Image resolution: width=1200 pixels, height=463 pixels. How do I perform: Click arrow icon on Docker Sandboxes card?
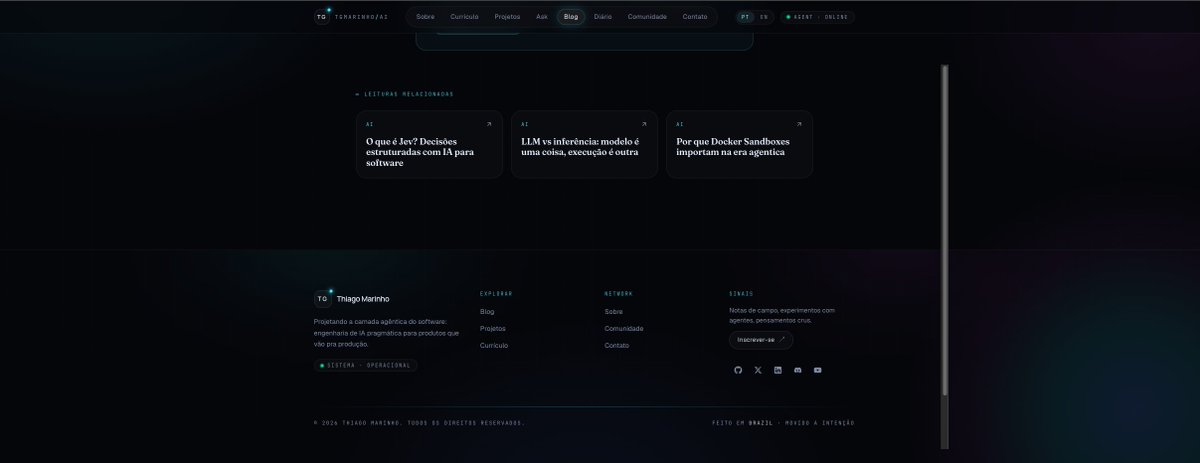tap(799, 124)
